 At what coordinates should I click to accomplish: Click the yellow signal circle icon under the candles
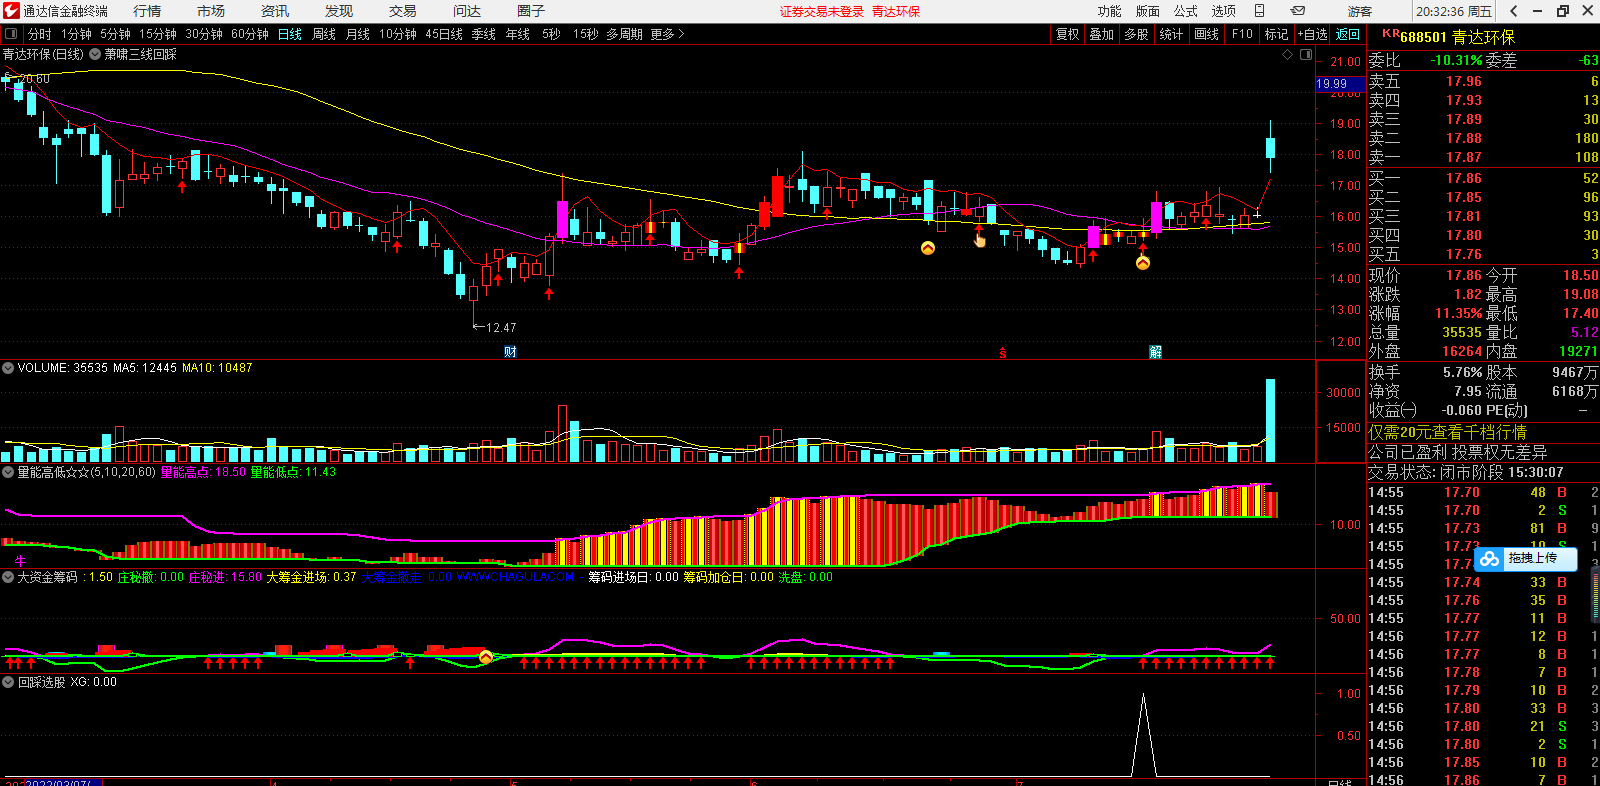point(928,248)
